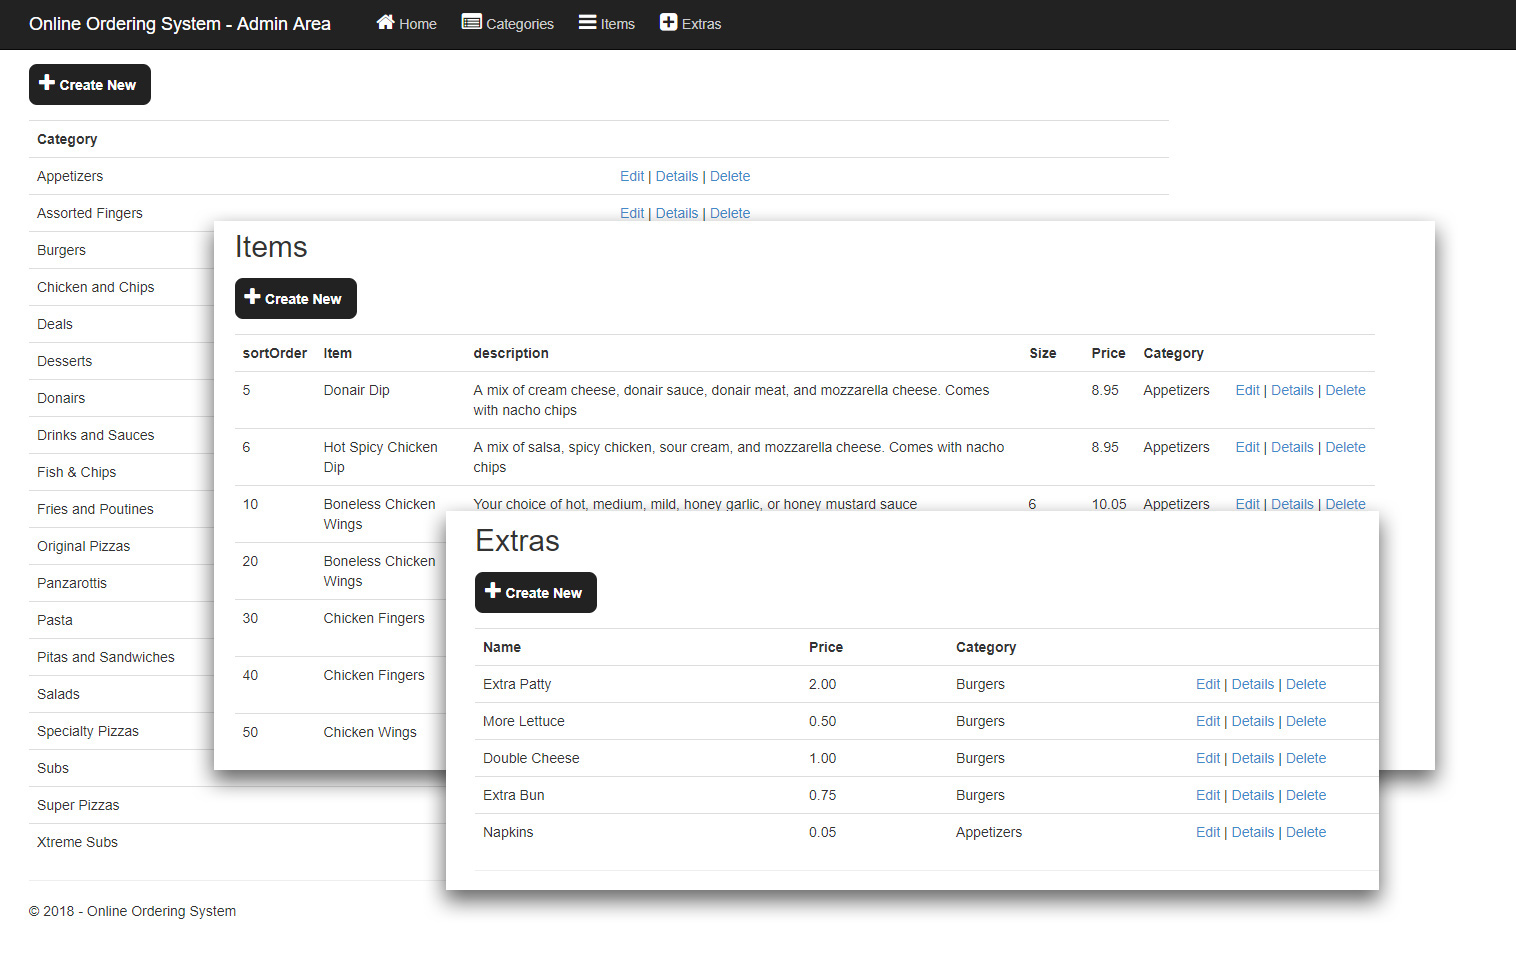Screen dimensions: 1516x953
Task: Click plus icon on Extras Create New button
Action: (x=492, y=591)
